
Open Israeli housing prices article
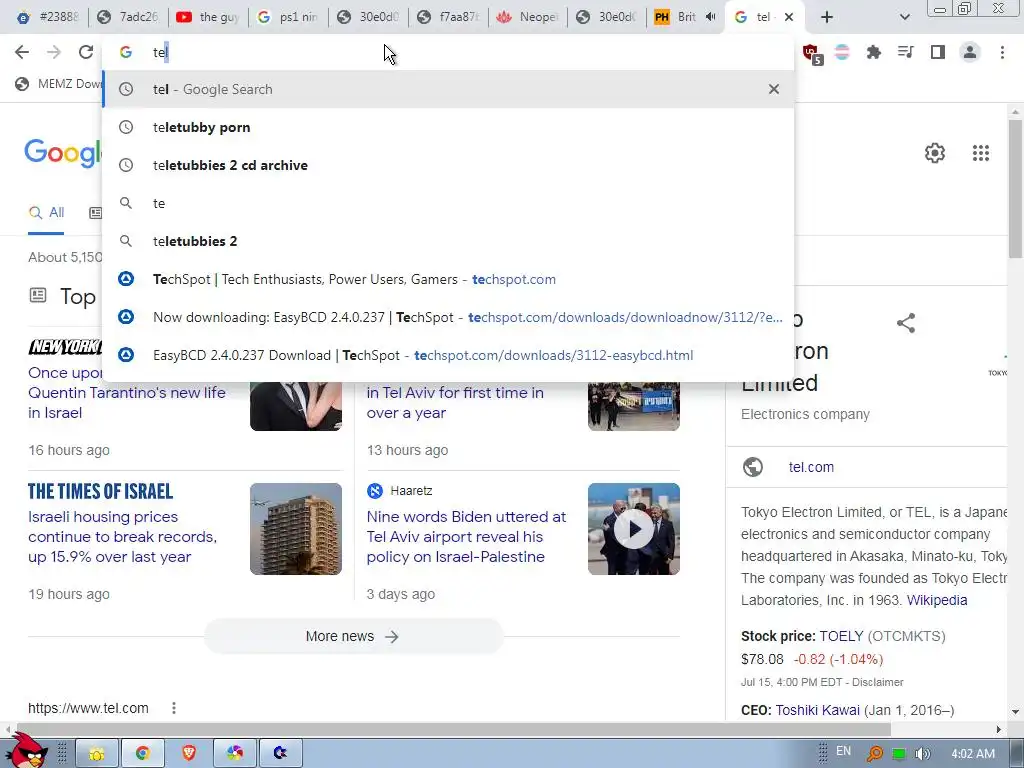click(122, 537)
